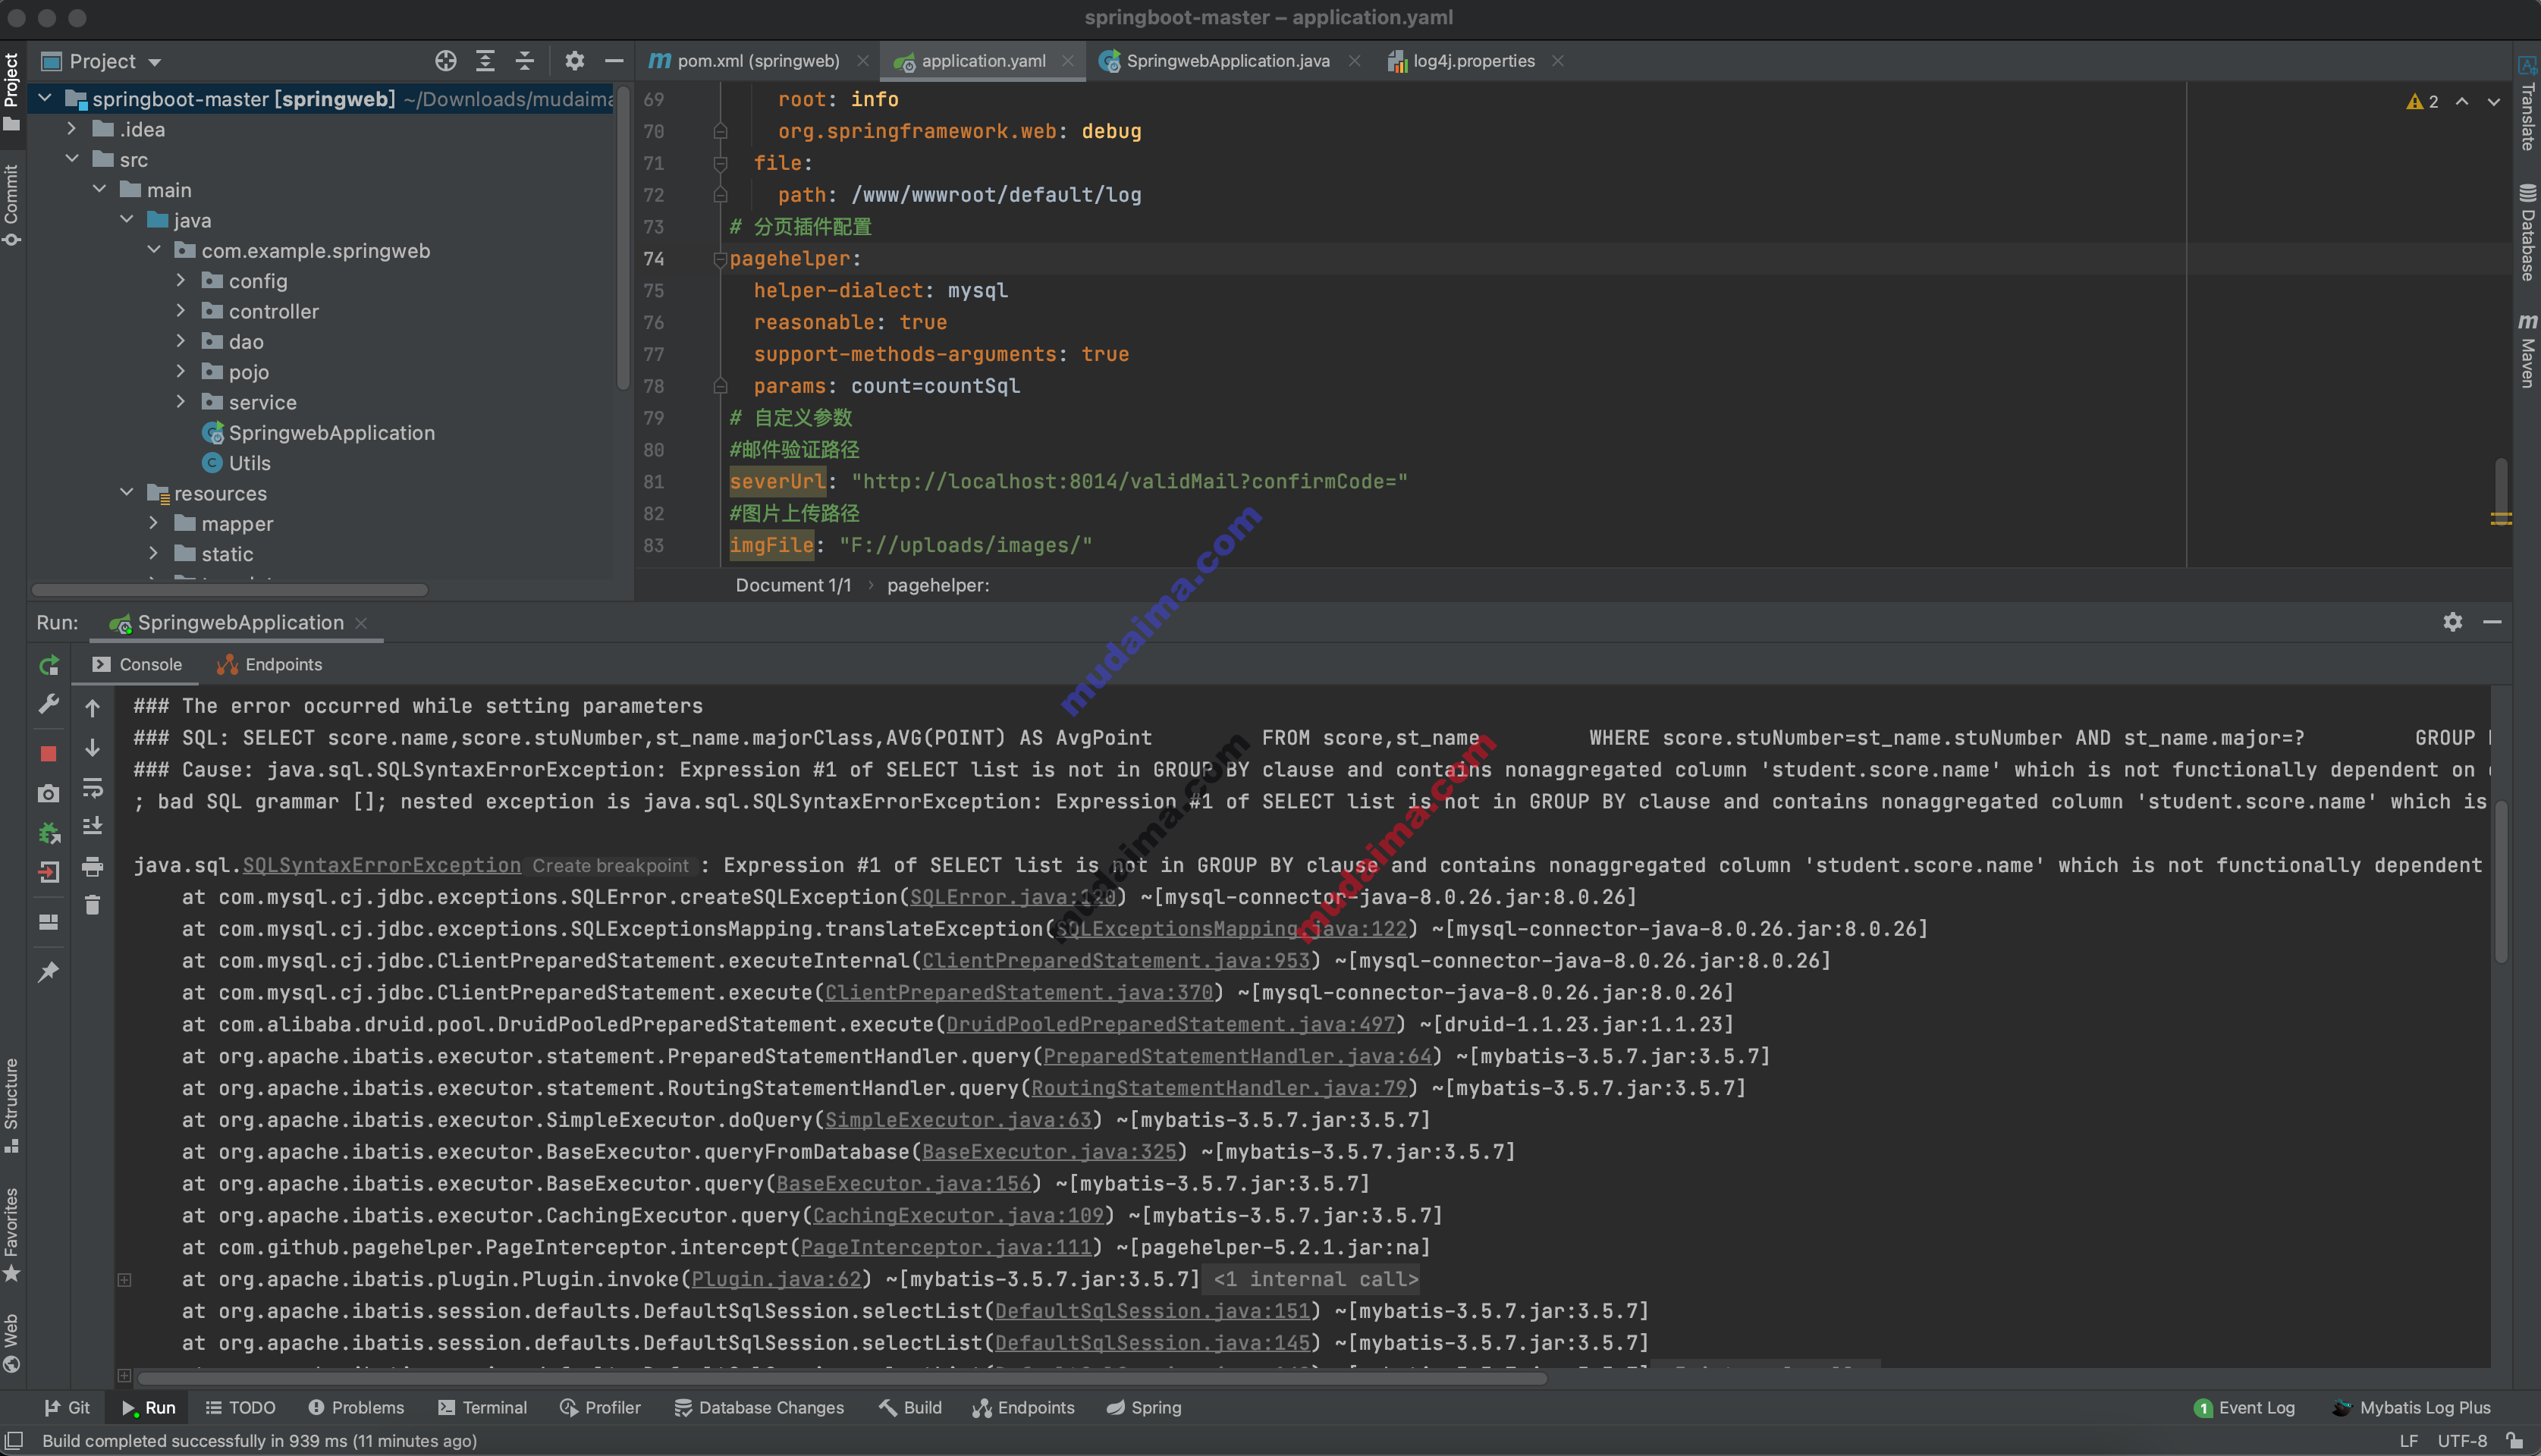Switch to SpringwebApplication.java tab
The height and width of the screenshot is (1456, 2541).
1228,61
